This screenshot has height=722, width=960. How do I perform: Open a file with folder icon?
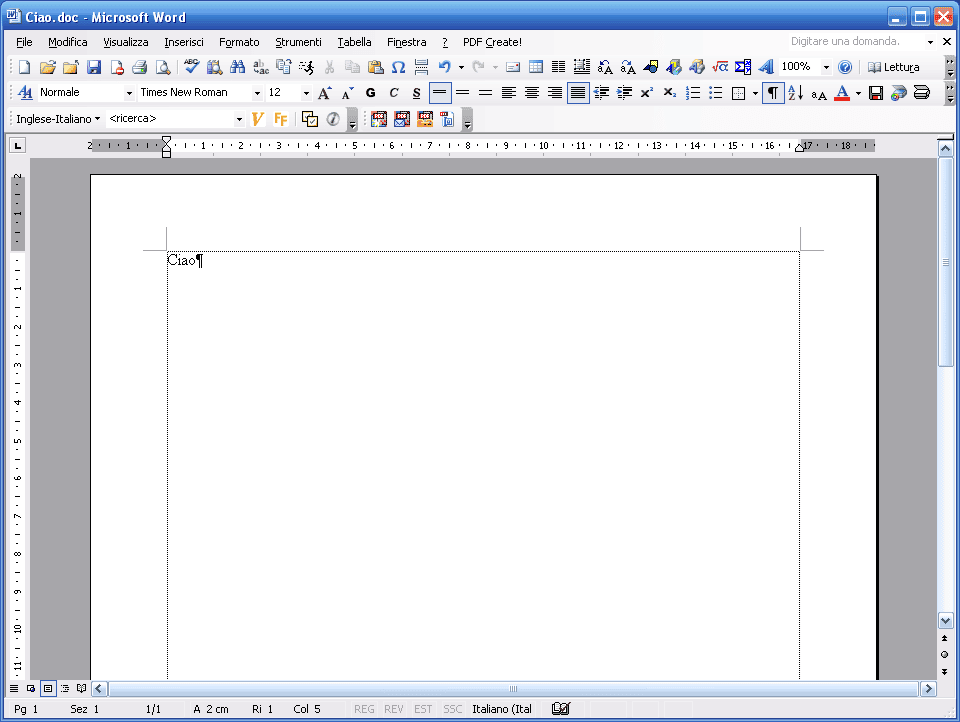[48, 67]
